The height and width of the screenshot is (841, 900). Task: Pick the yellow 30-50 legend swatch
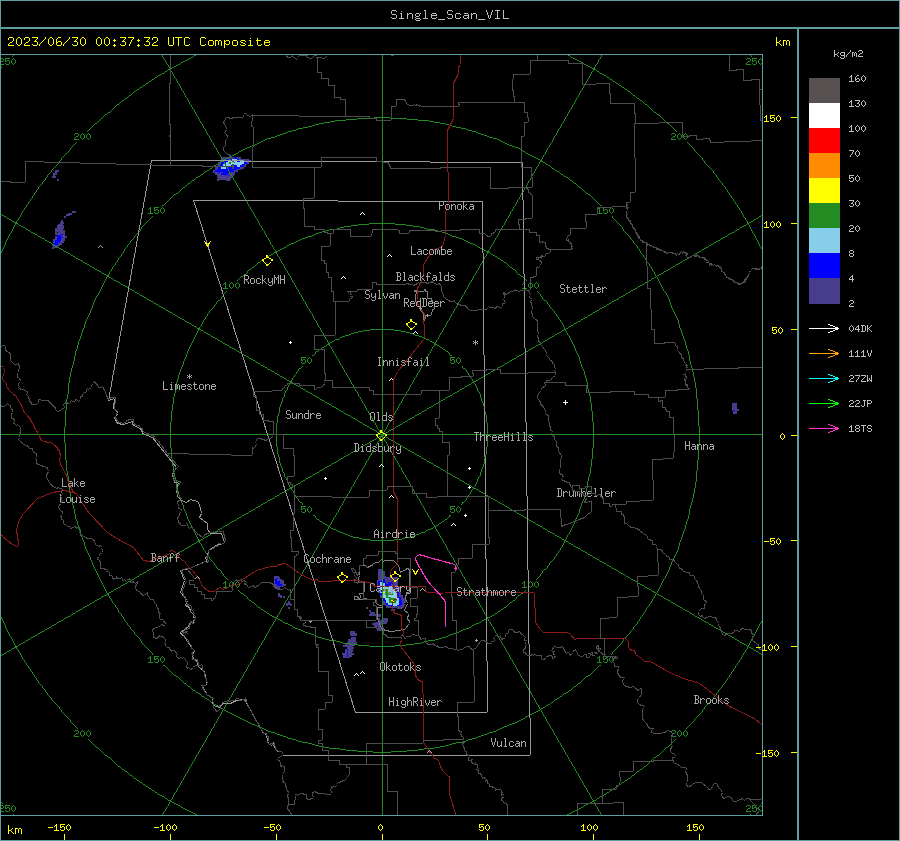824,191
